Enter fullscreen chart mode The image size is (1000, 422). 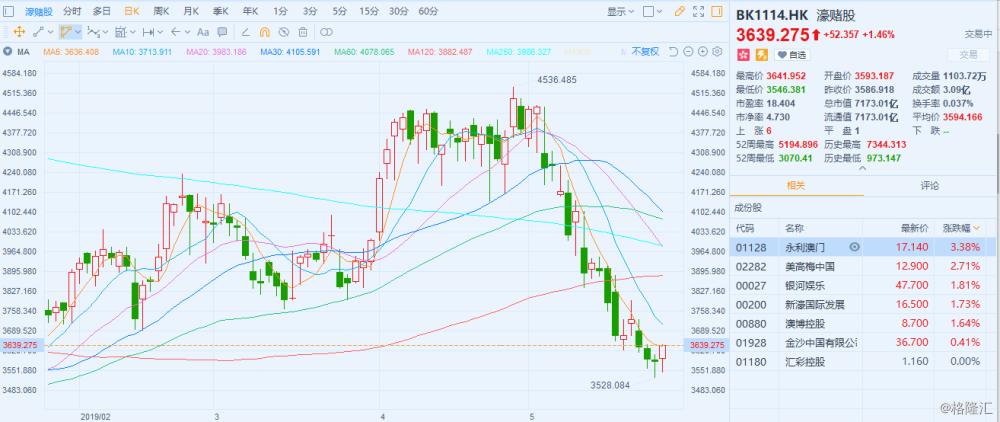click(698, 11)
